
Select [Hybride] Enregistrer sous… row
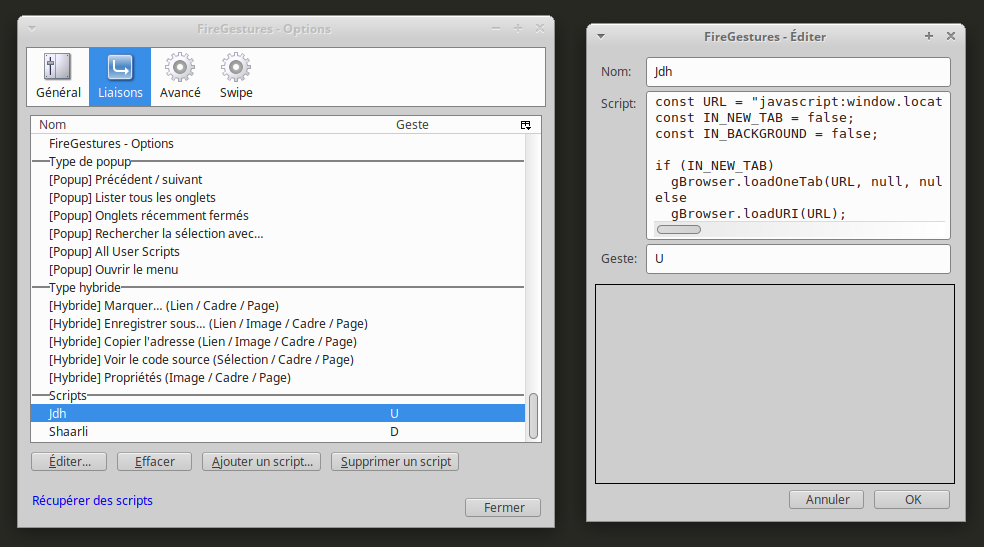pyautogui.click(x=278, y=324)
